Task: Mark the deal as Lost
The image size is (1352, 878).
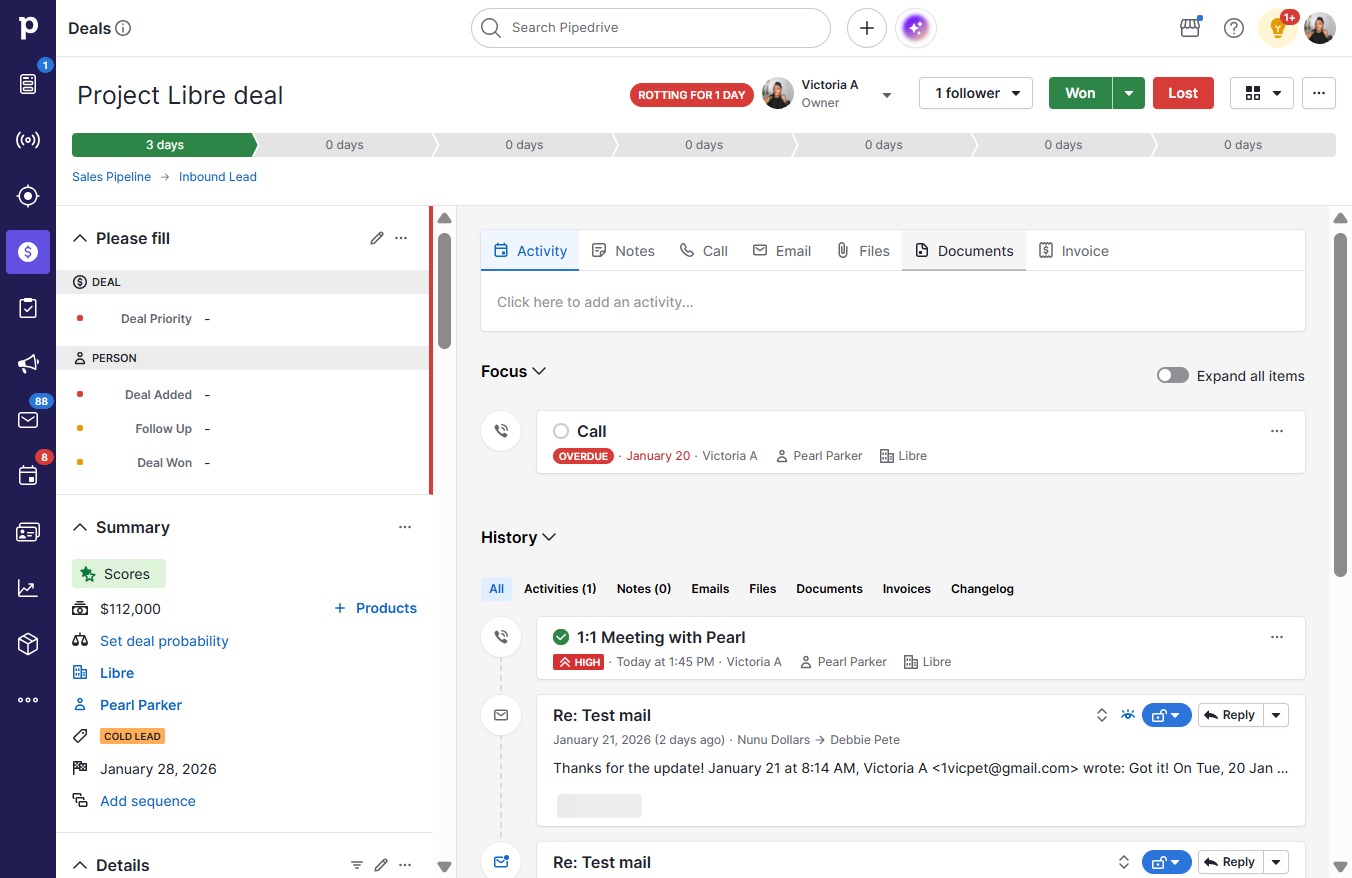Action: coord(1183,93)
